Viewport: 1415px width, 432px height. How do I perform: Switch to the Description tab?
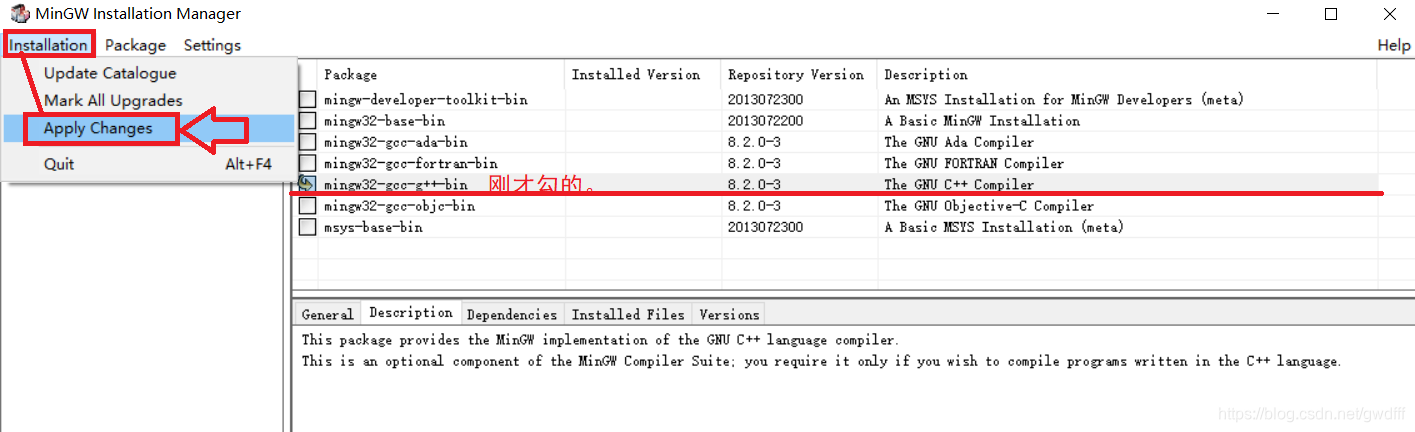(410, 313)
